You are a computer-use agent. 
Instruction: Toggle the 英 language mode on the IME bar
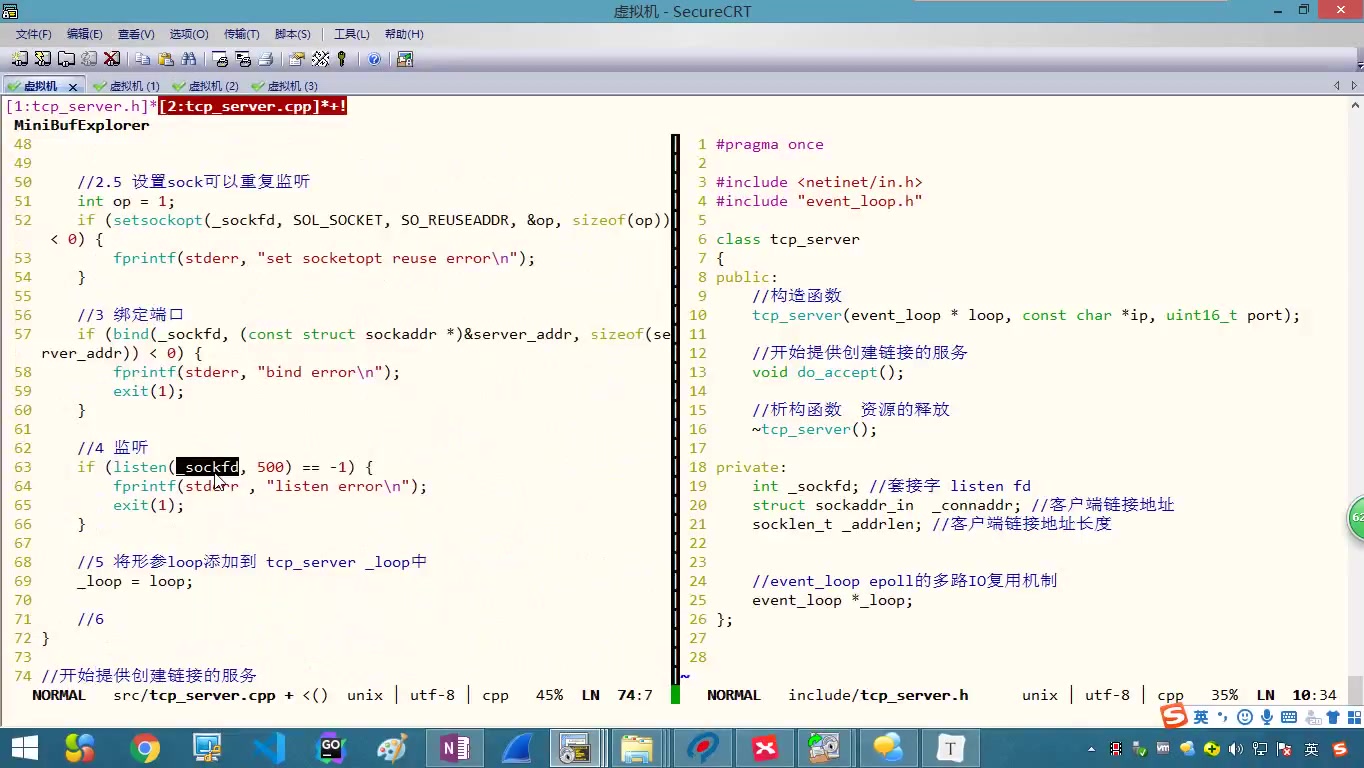pyautogui.click(x=1200, y=717)
